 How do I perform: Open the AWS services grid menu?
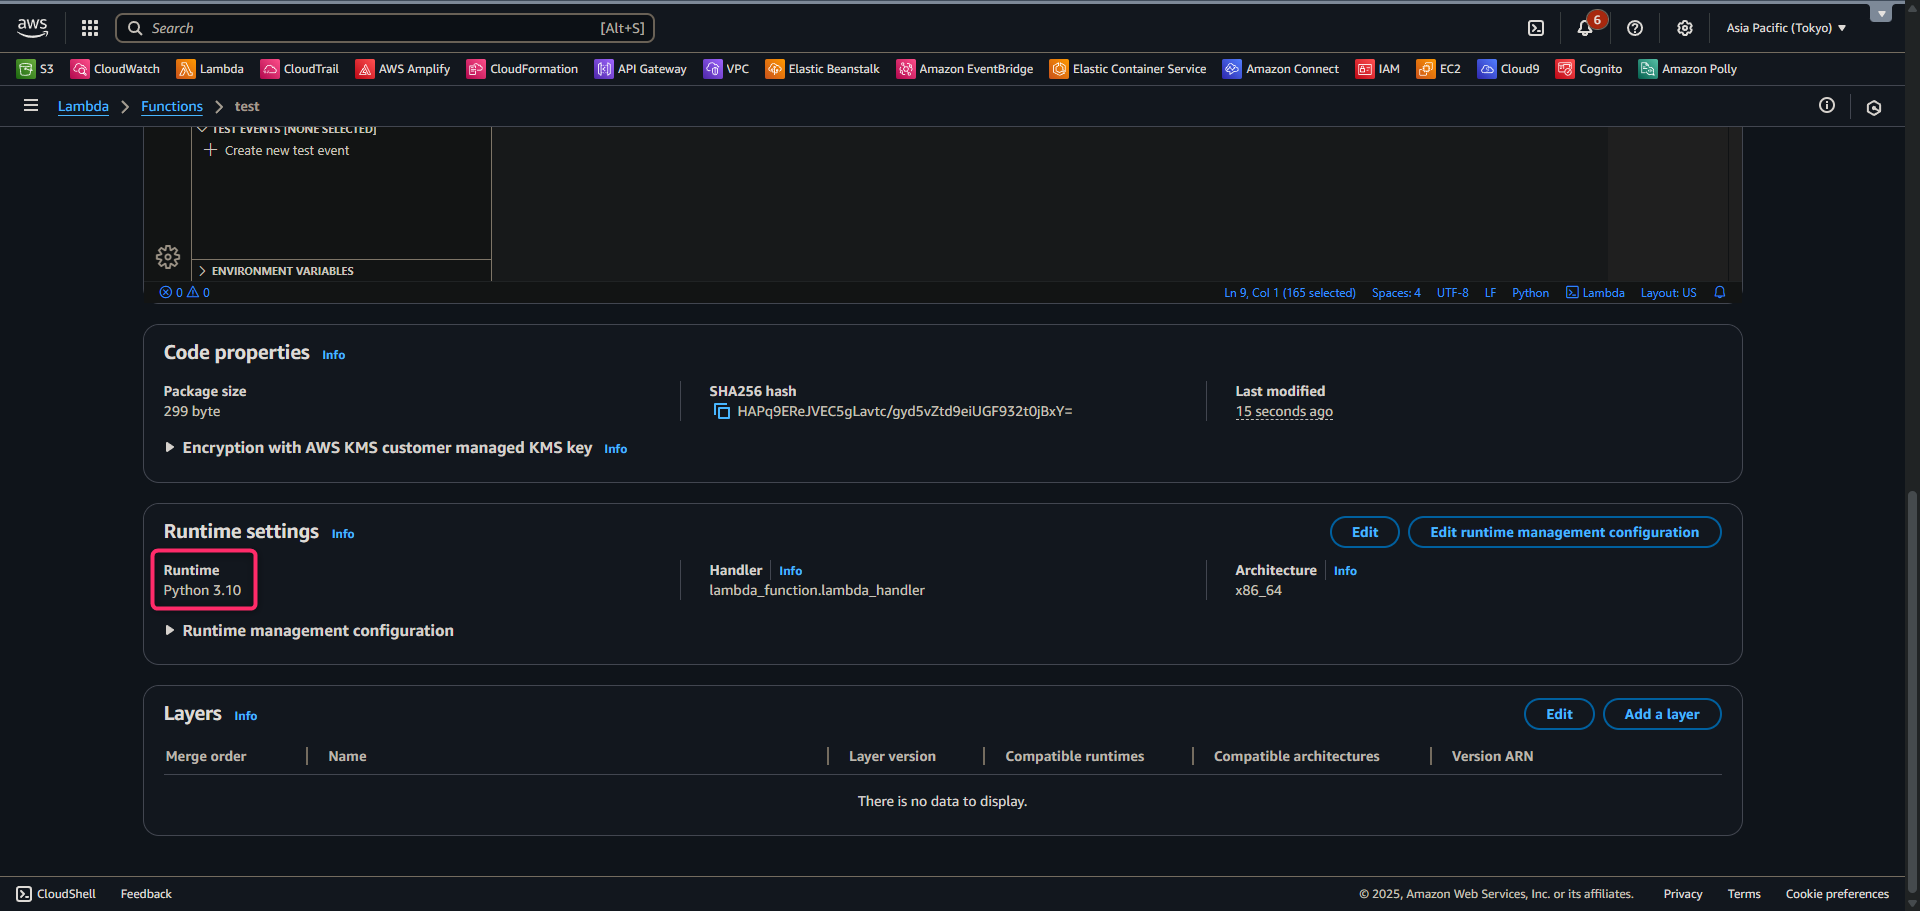[90, 28]
